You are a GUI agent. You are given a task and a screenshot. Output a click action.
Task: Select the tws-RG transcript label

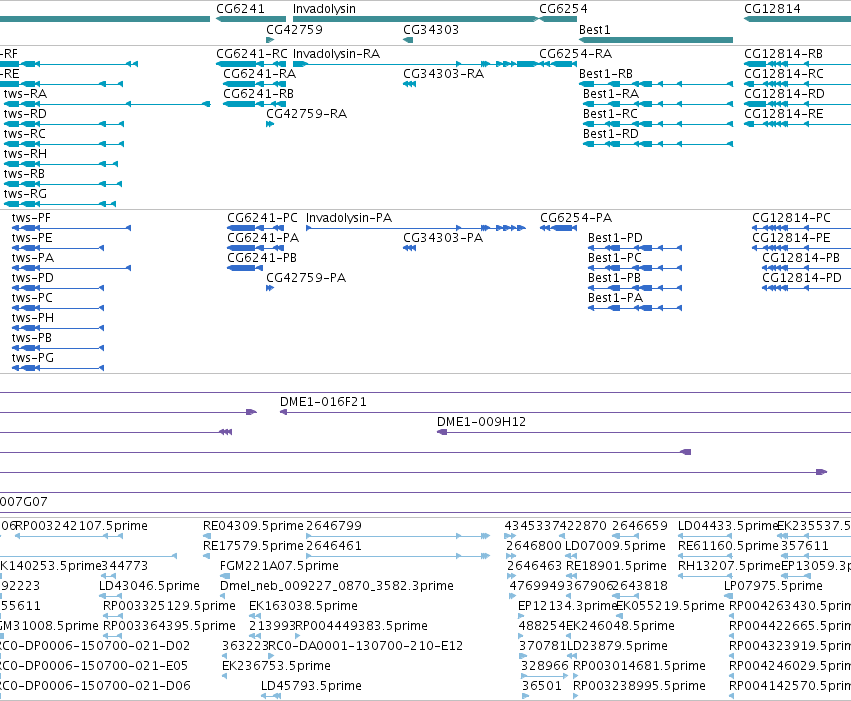tap(26, 194)
